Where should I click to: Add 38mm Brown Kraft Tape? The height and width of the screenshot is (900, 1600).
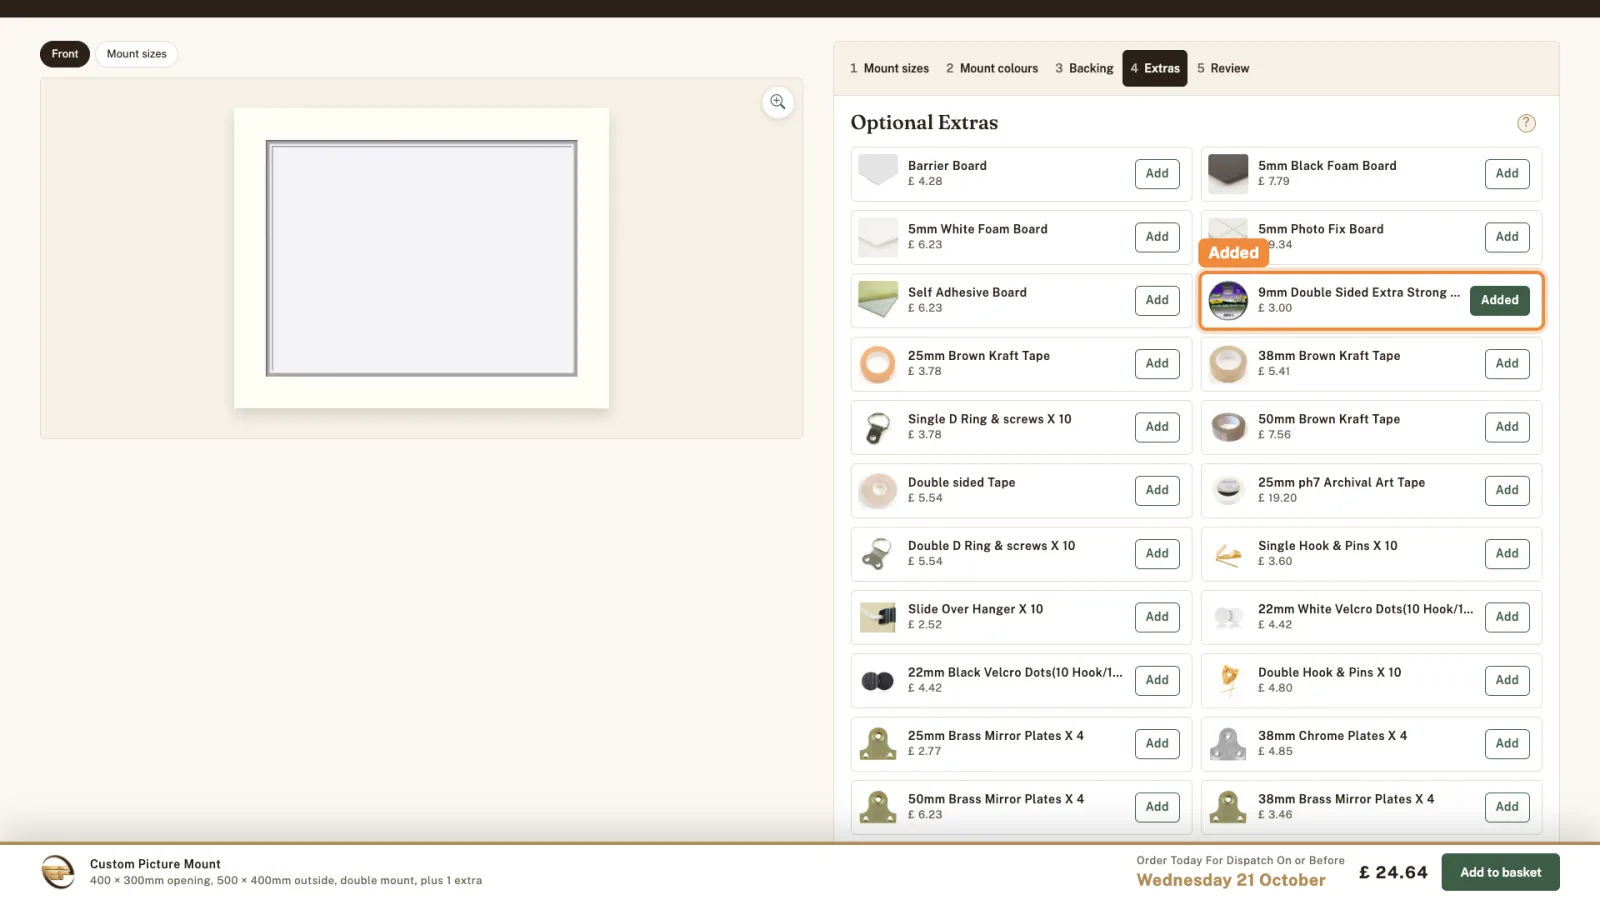point(1507,363)
